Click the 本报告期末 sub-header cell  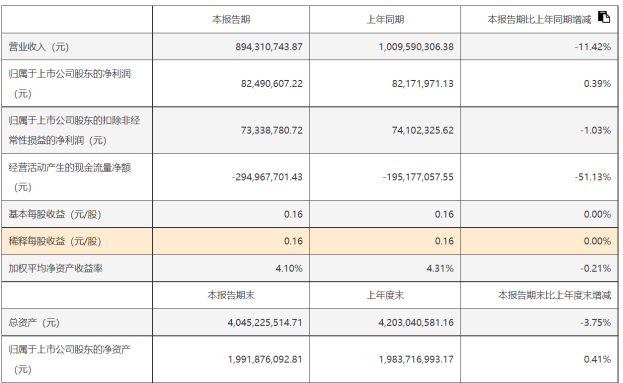pos(231,295)
